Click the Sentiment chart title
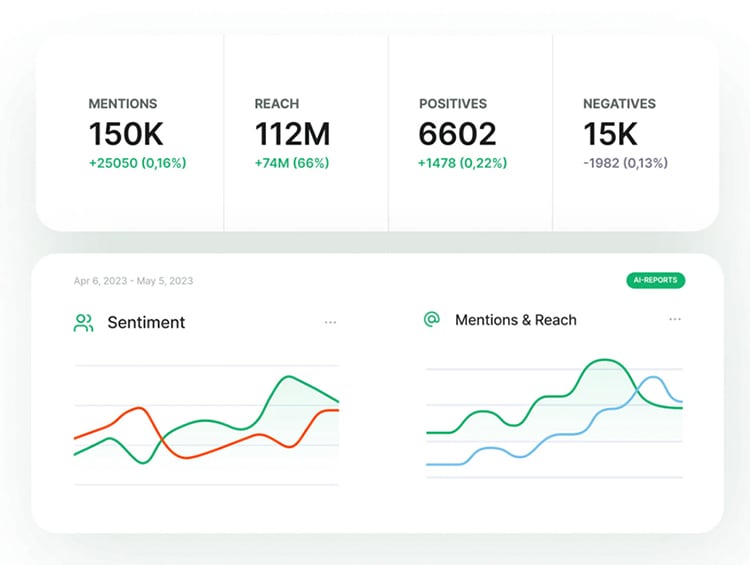 tap(146, 322)
